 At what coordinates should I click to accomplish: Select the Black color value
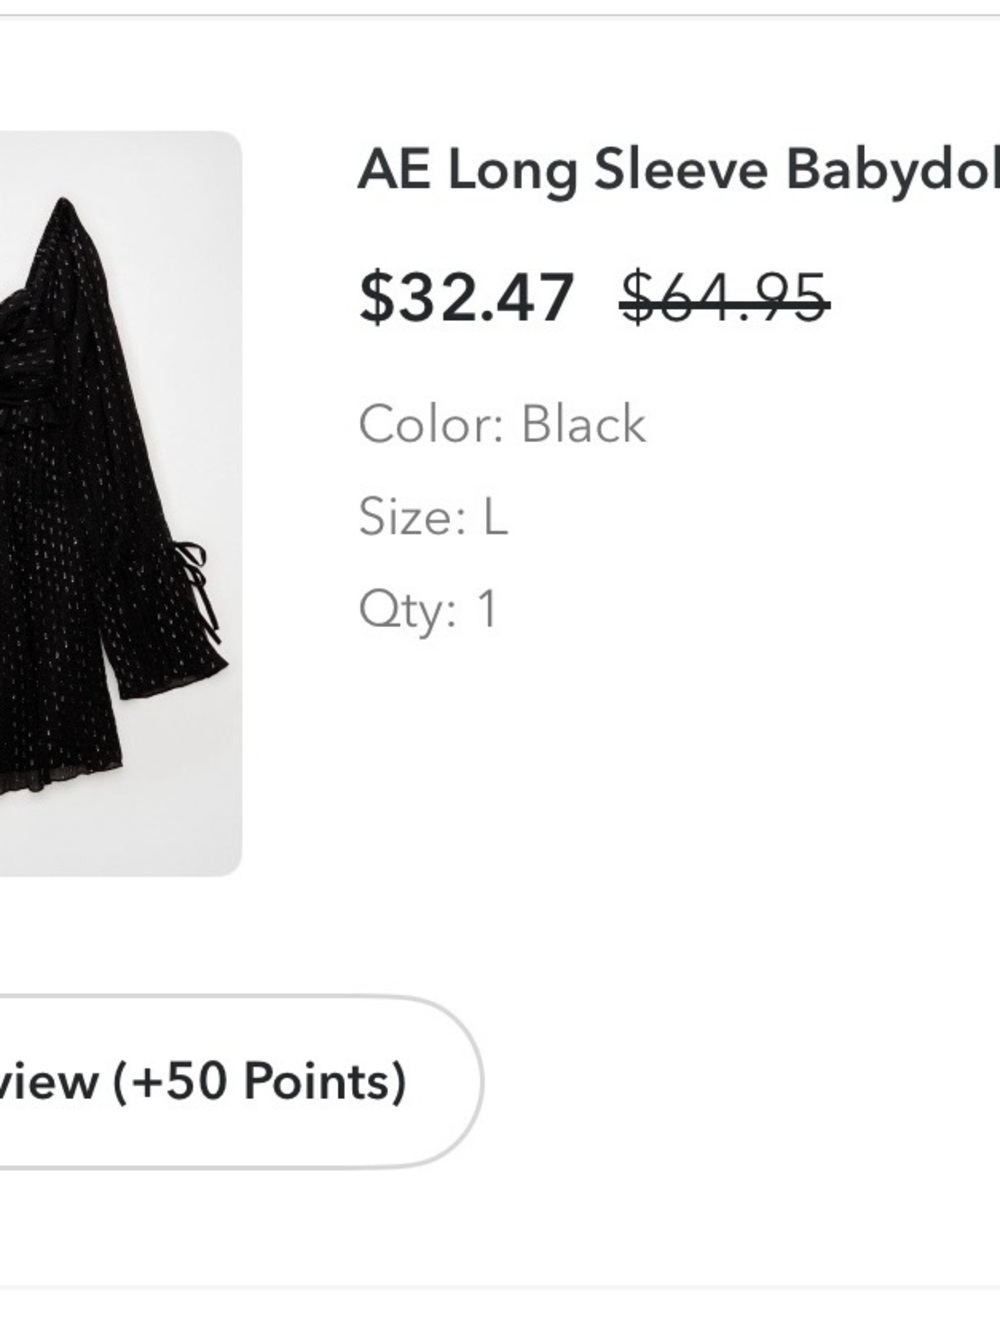(583, 424)
